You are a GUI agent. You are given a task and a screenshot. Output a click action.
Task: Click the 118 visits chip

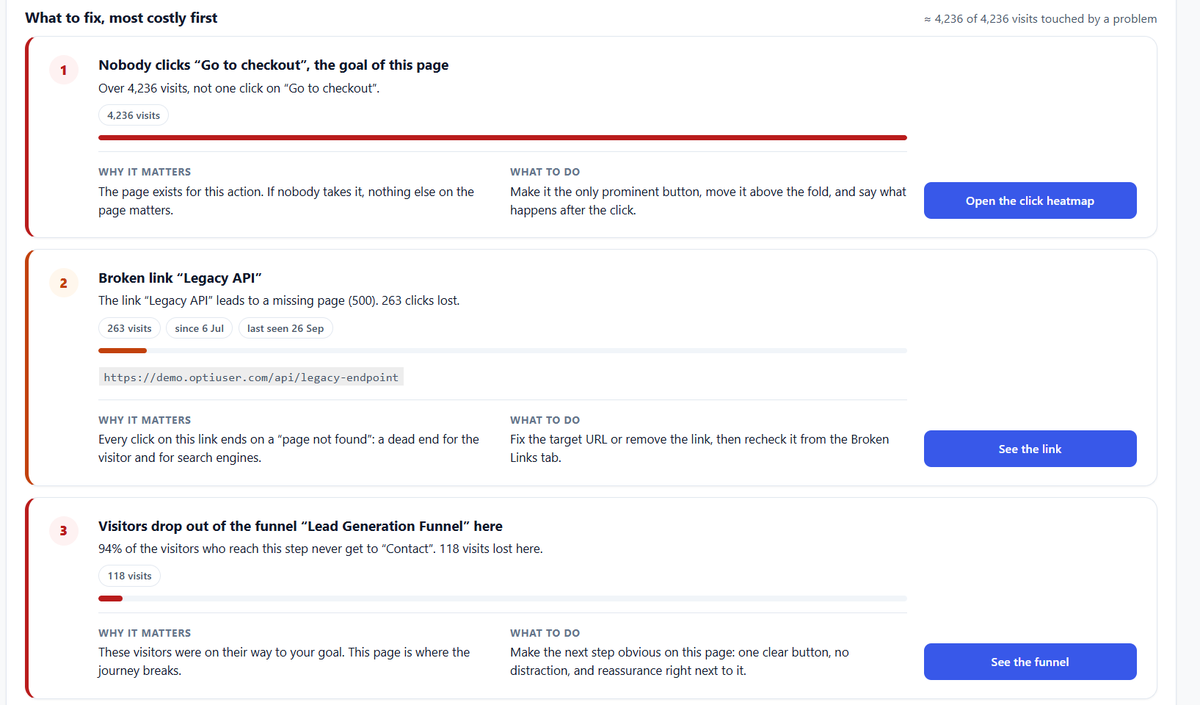pyautogui.click(x=130, y=576)
